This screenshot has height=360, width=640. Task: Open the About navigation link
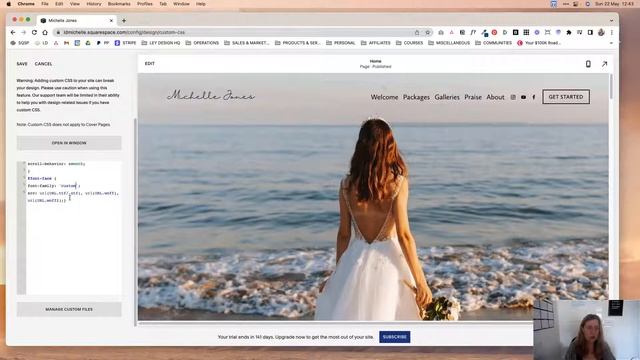pyautogui.click(x=496, y=97)
